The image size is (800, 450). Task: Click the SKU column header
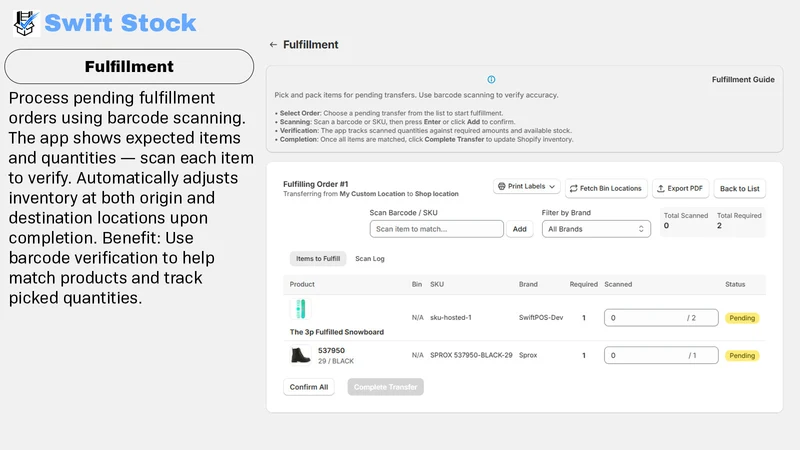pyautogui.click(x=437, y=284)
